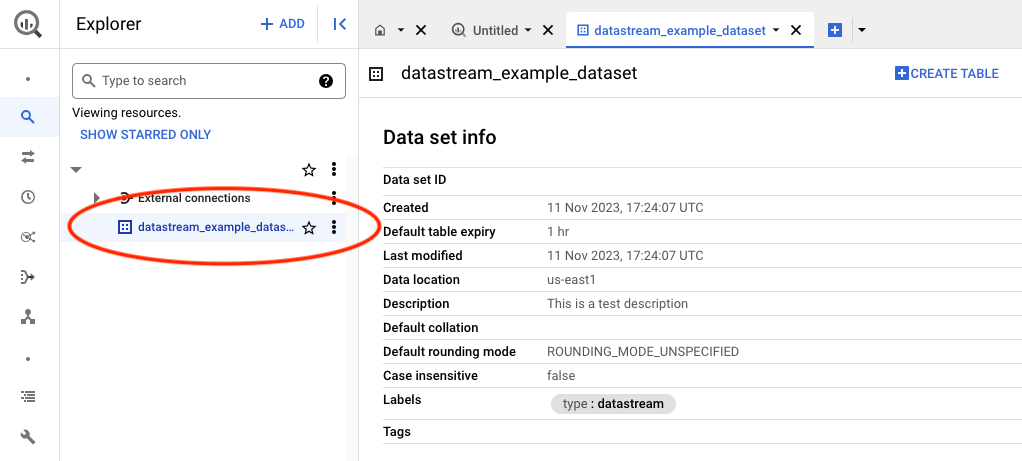Close the datastream_example_dataset tab
The height and width of the screenshot is (461, 1022).
(796, 30)
